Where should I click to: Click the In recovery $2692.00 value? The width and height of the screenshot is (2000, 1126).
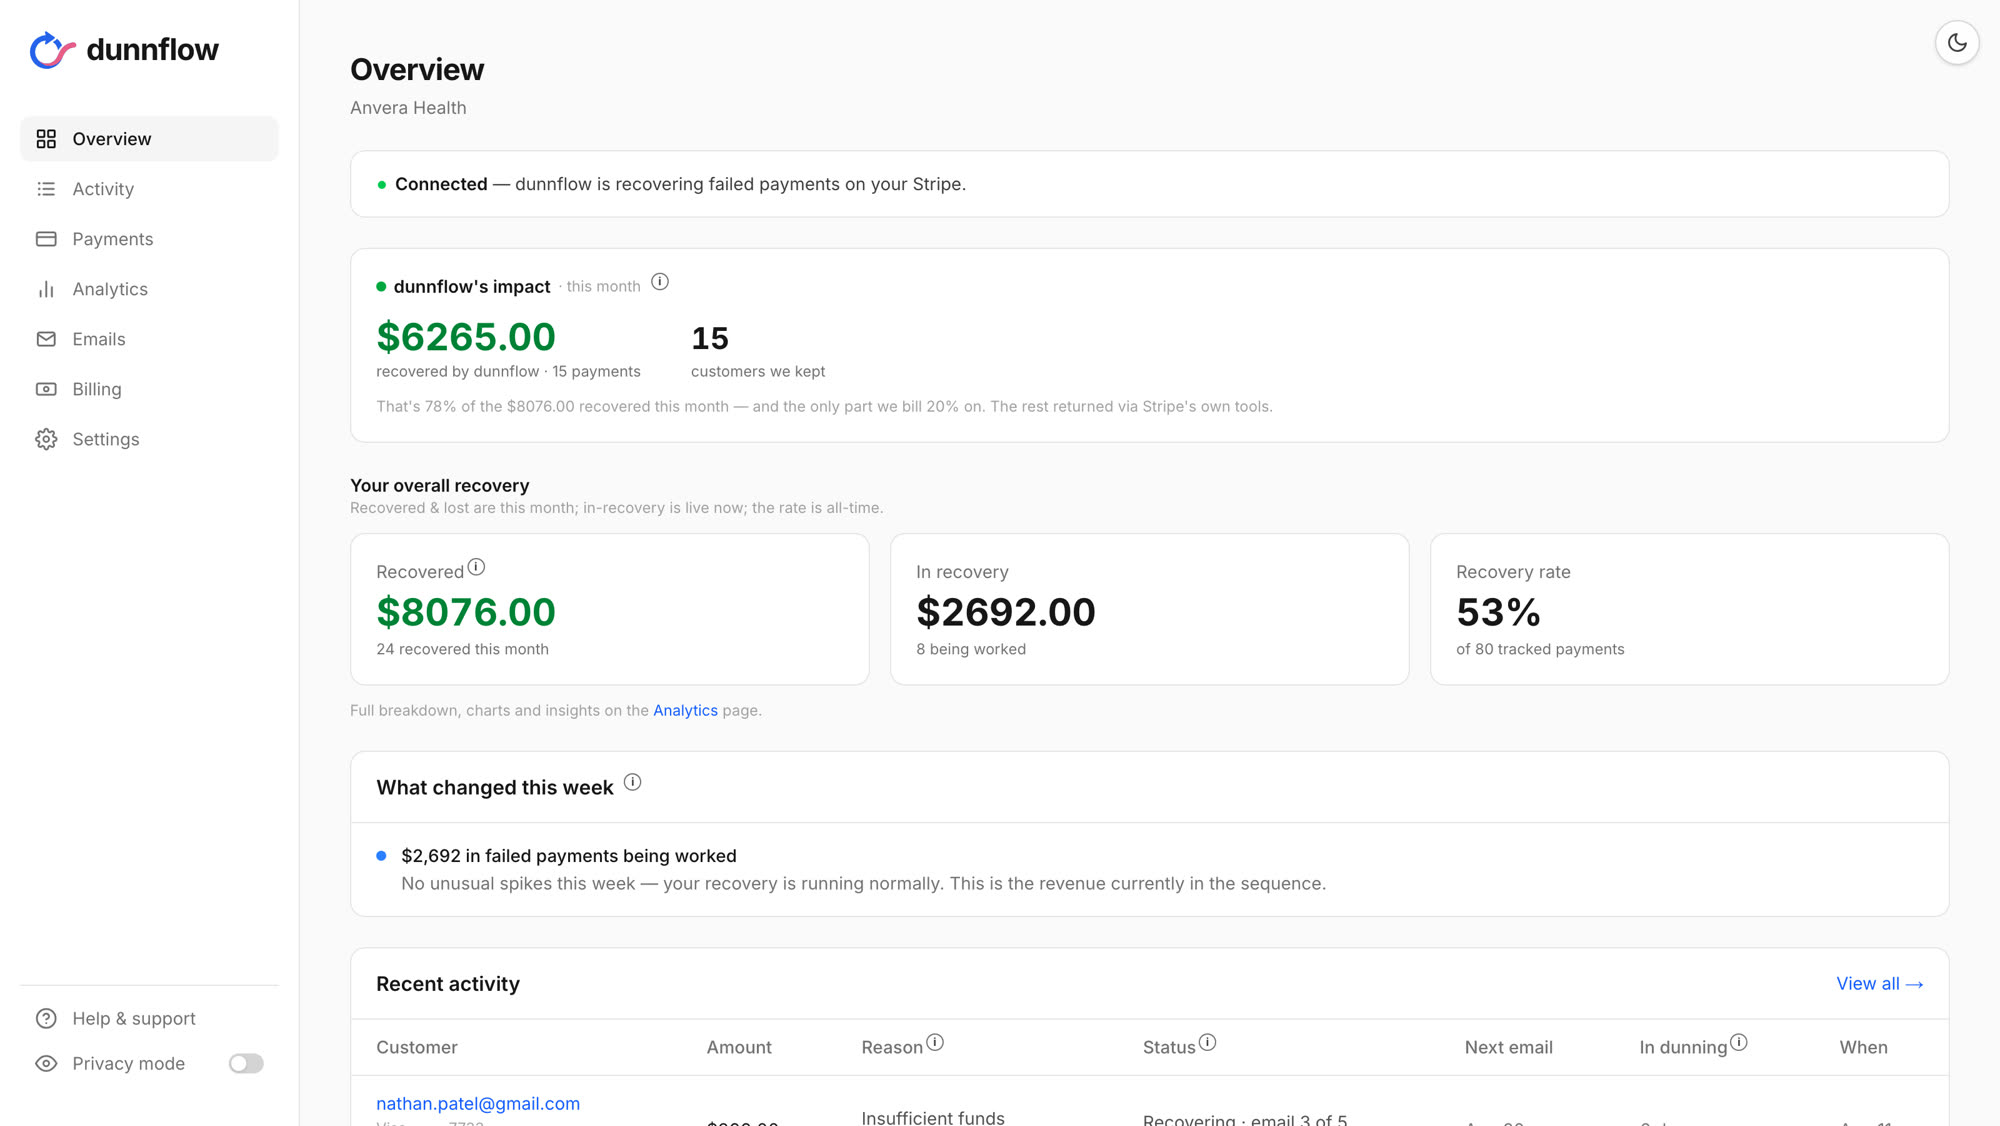(1006, 612)
